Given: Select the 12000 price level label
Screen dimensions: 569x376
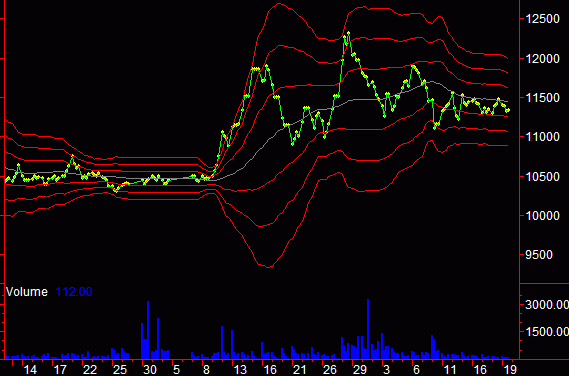Looking at the screenshot, I should tap(543, 58).
